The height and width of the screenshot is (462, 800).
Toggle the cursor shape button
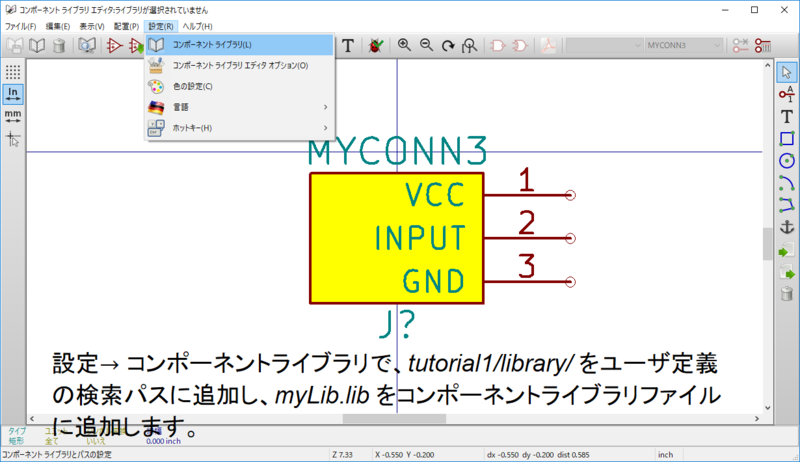pyautogui.click(x=13, y=139)
